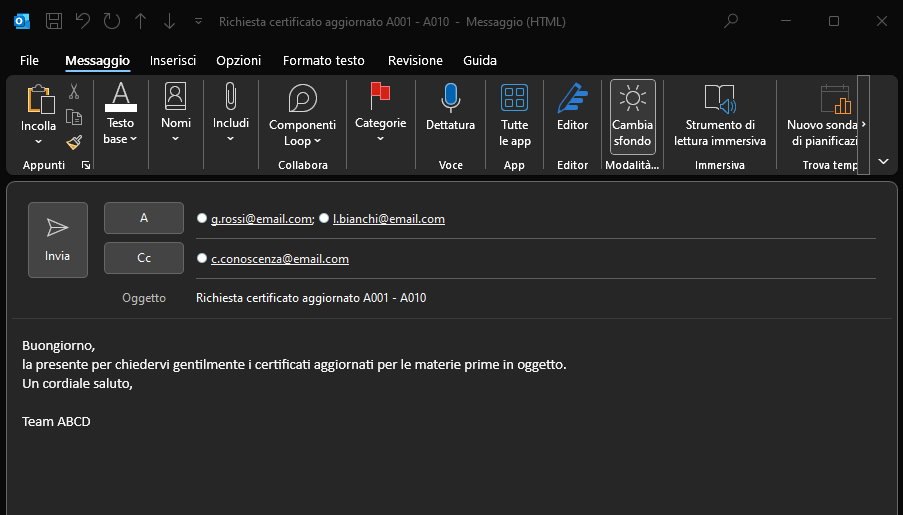
Task: Go to the next item with the down arrow
Action: click(169, 21)
